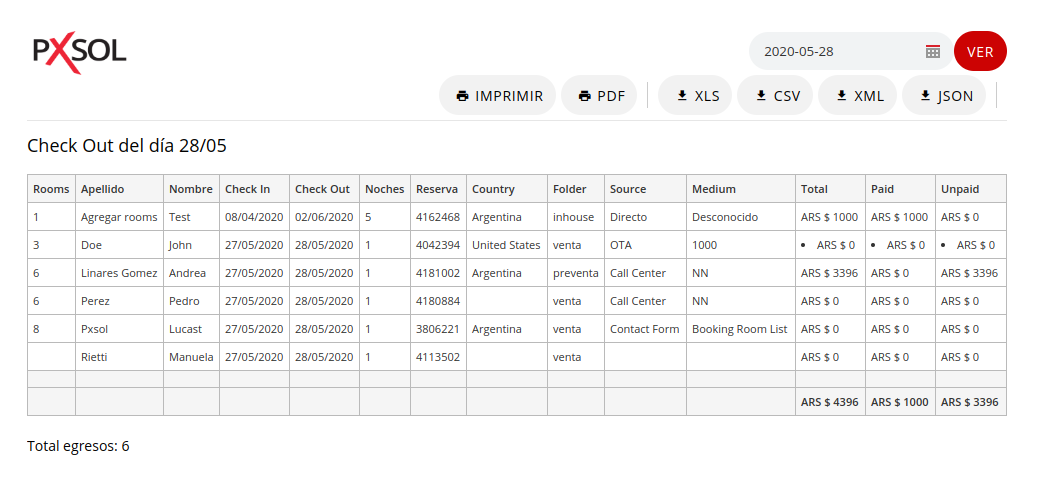This screenshot has height=485, width=1042.
Task: Click the date field showing 2020-05-28
Action: click(x=851, y=51)
